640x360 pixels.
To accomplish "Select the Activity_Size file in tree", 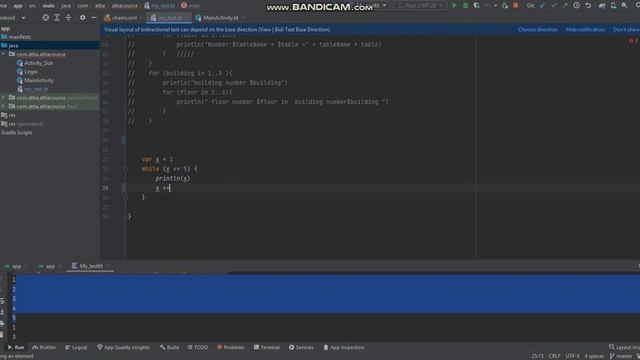I will (34, 63).
